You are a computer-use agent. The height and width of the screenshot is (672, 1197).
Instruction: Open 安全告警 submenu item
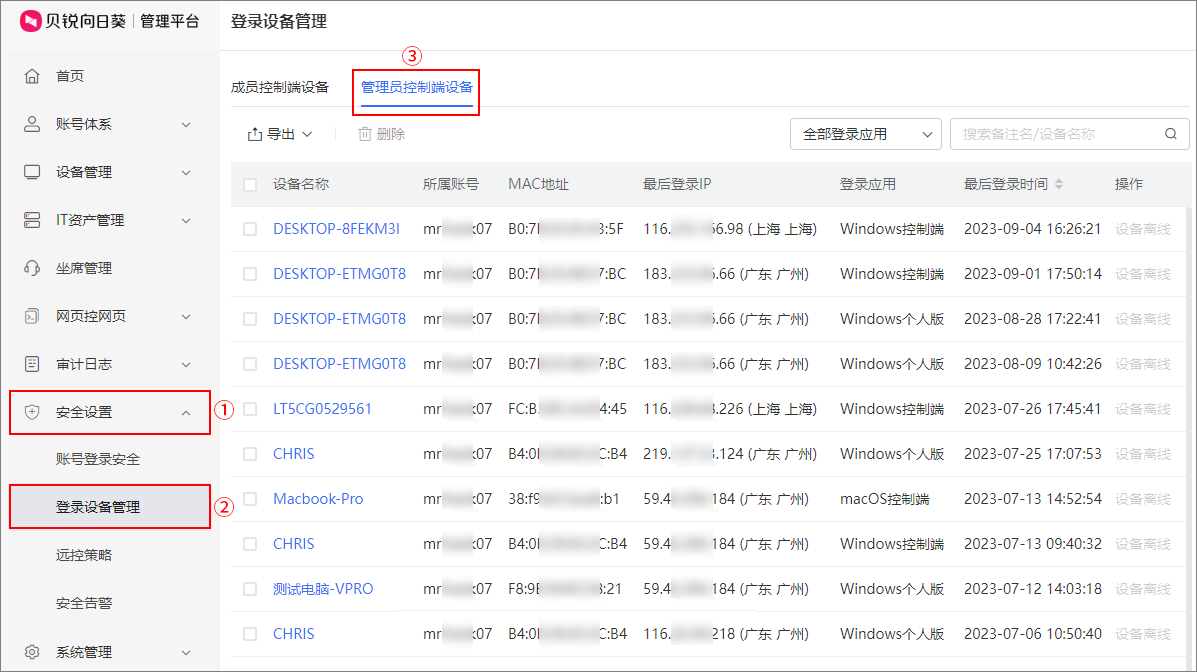point(84,603)
